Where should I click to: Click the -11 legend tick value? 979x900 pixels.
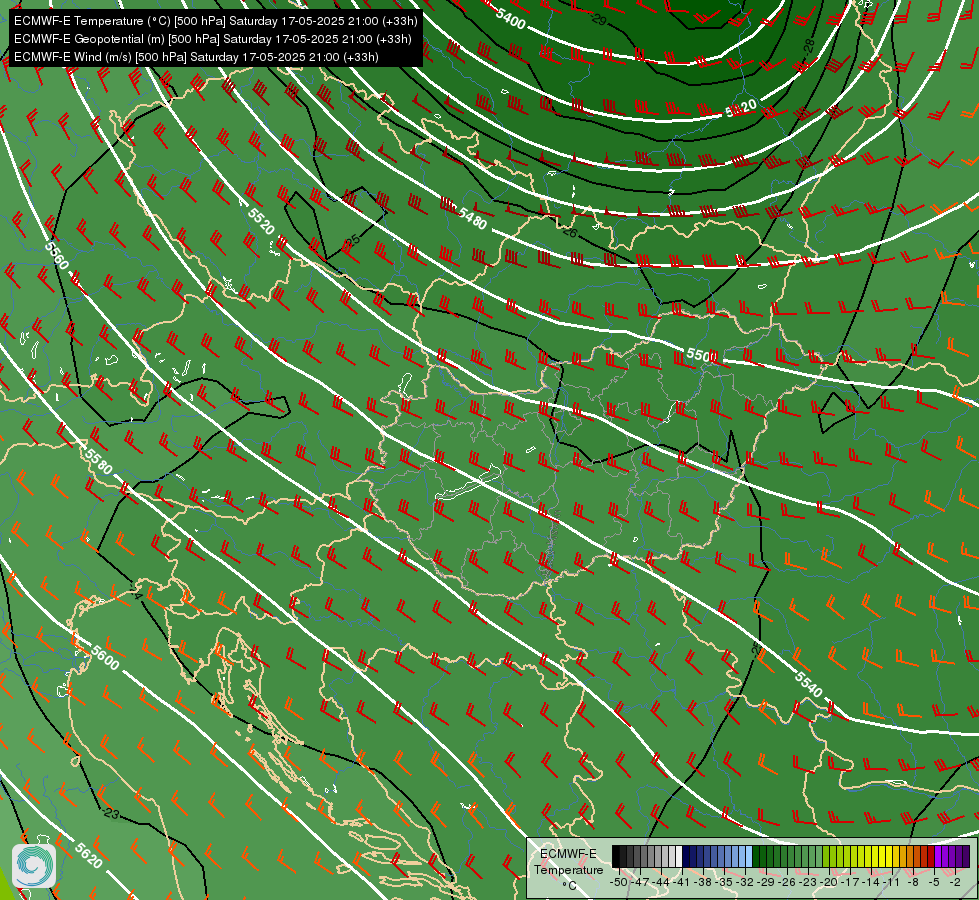[892, 882]
